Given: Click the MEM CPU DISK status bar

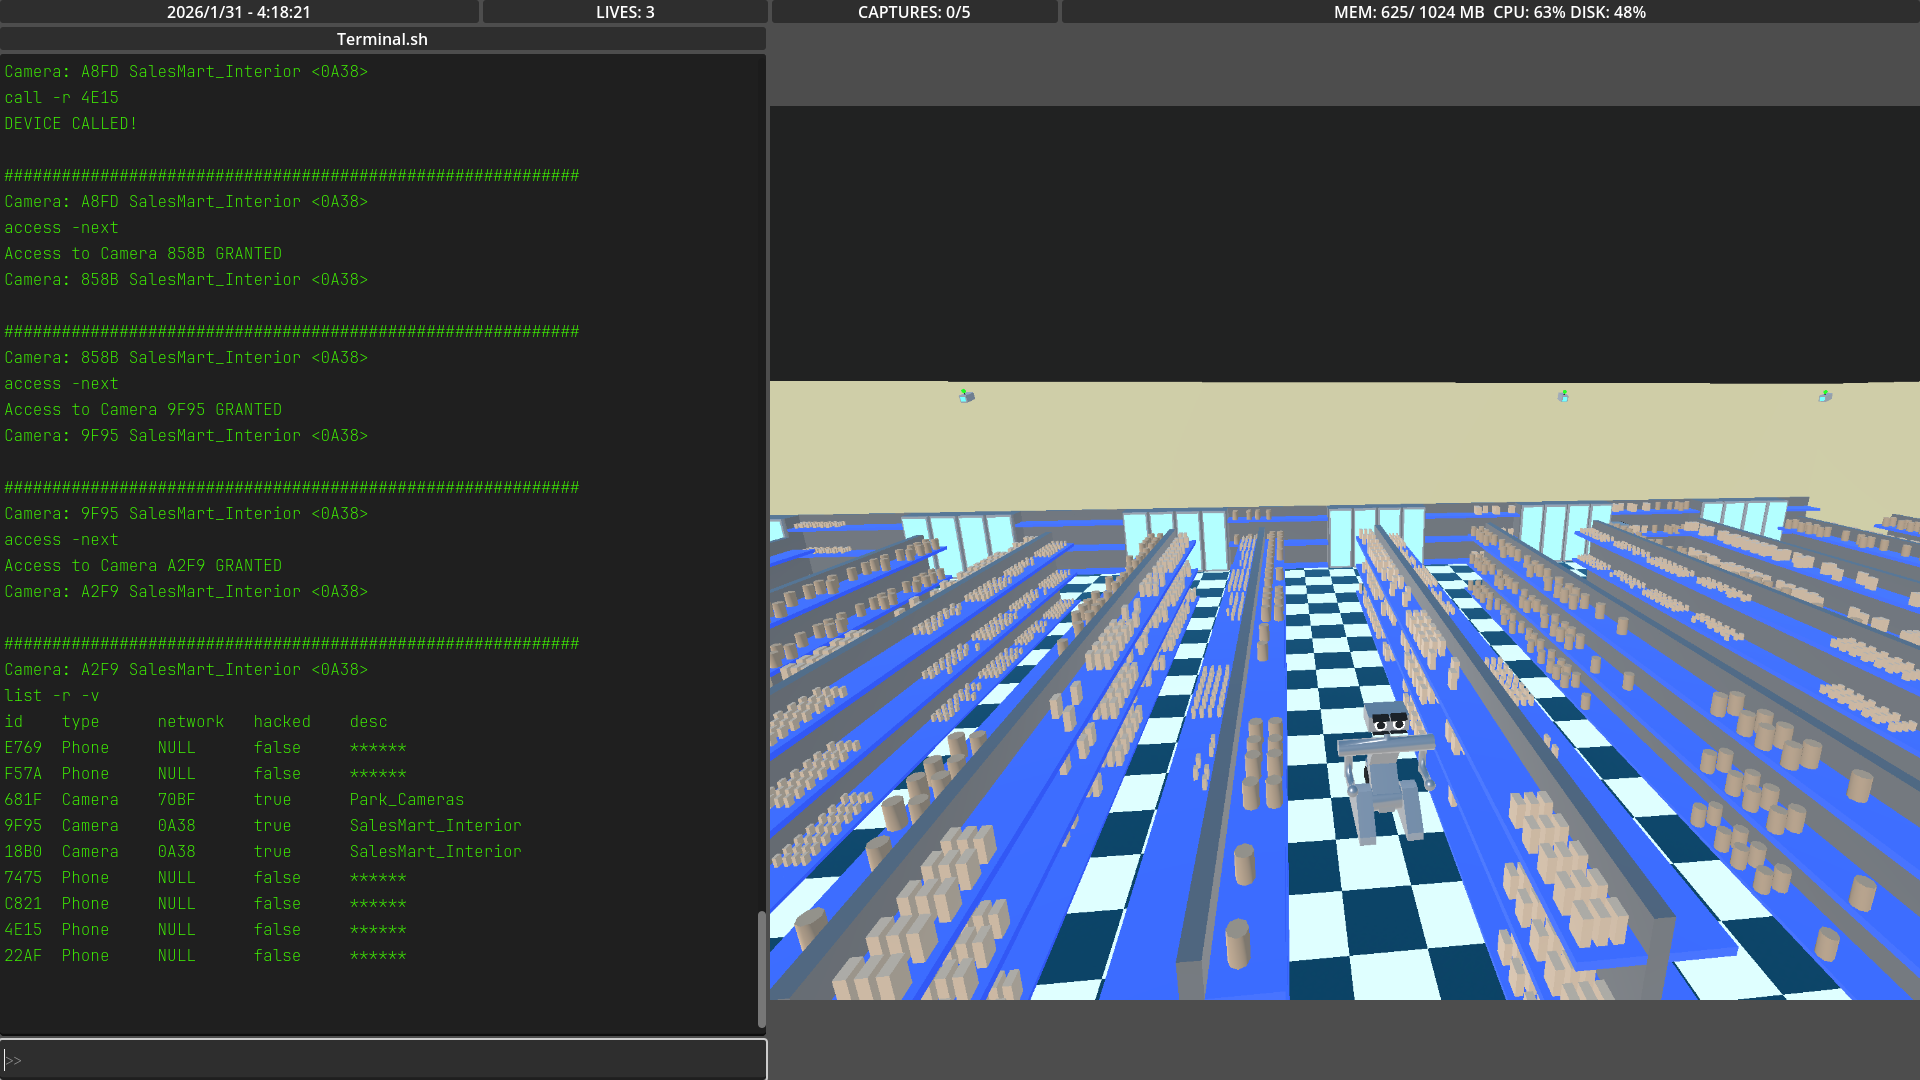Looking at the screenshot, I should pos(1489,12).
